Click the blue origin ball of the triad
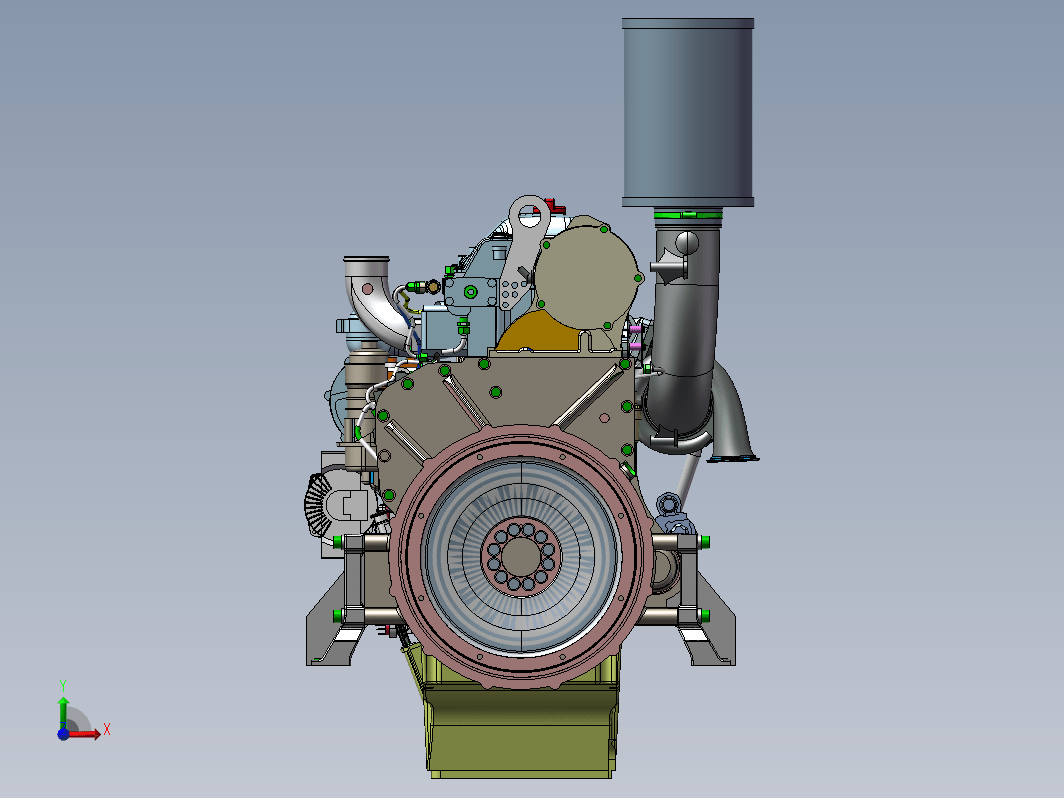This screenshot has height=798, width=1064. 63,734
